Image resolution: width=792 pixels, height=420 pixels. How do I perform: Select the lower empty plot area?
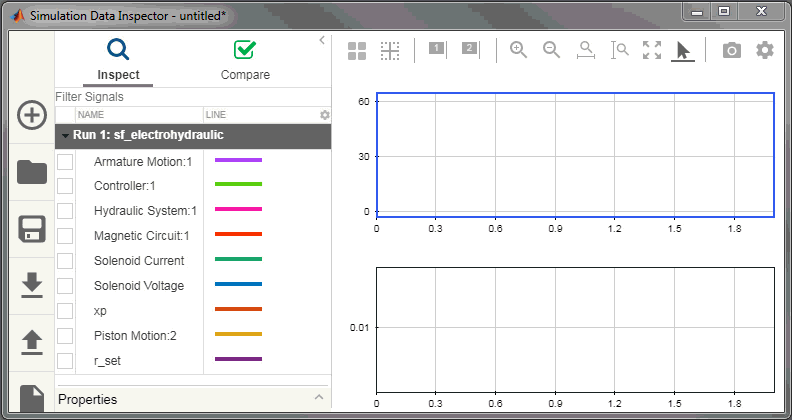(575, 330)
